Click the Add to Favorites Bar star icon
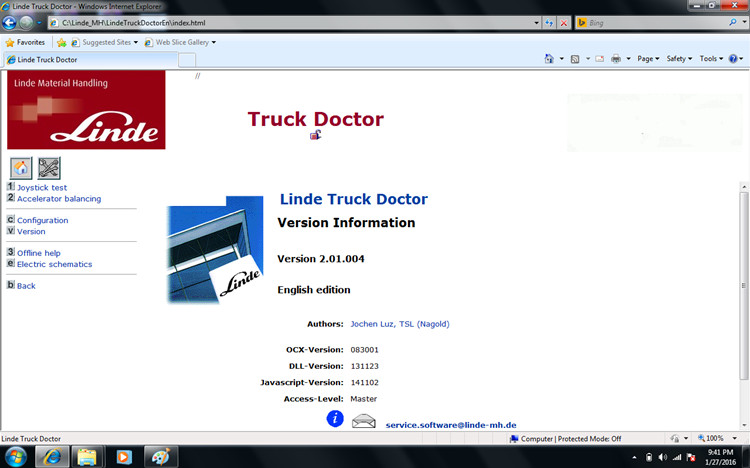 pyautogui.click(x=61, y=43)
